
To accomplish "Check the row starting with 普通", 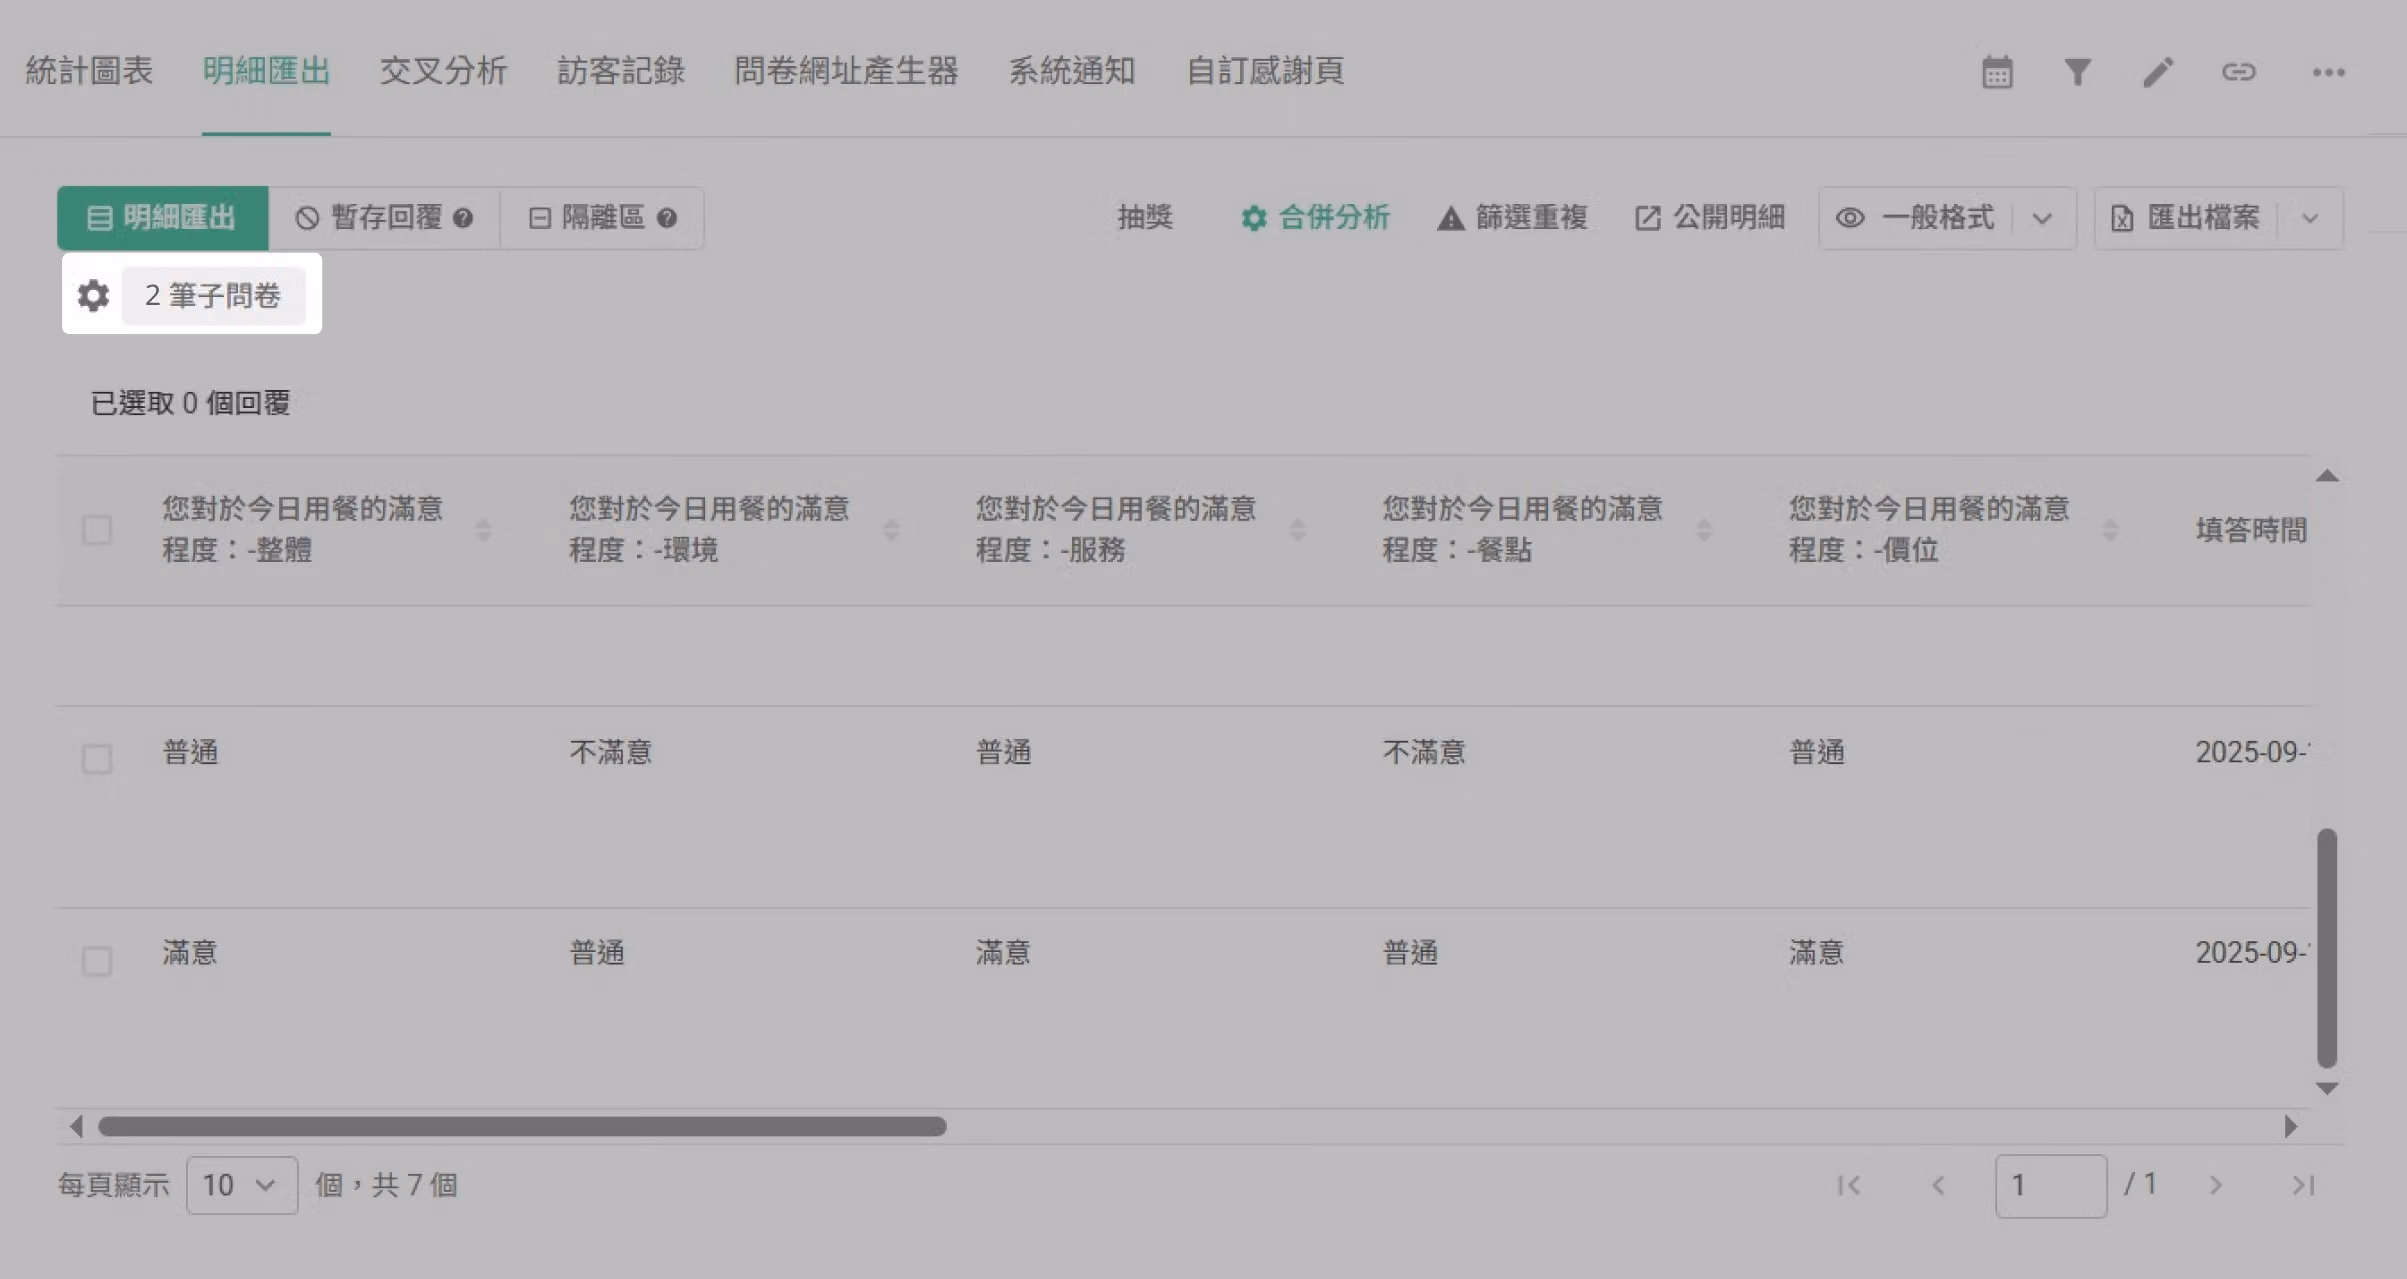I will [97, 759].
